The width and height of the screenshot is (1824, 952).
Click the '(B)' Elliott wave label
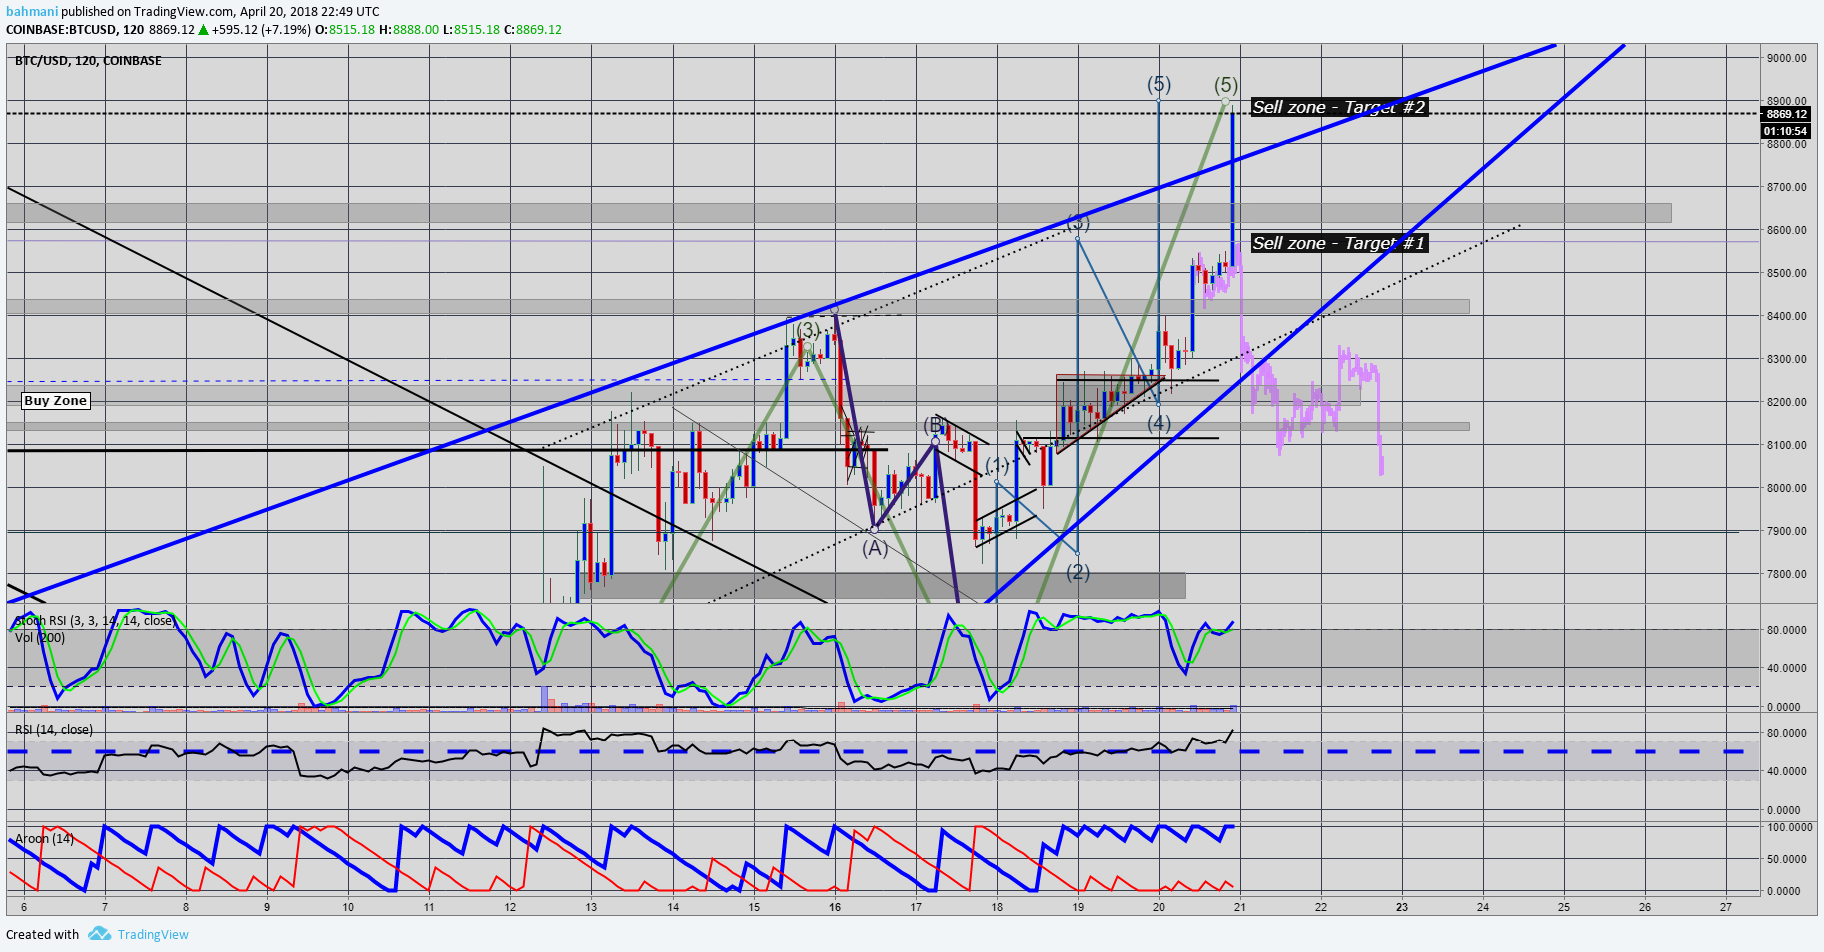(932, 425)
